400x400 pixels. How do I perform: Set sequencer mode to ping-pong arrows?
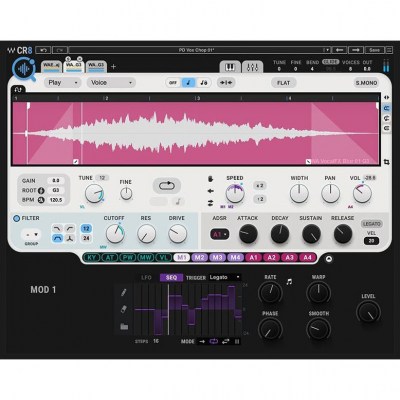225,341
